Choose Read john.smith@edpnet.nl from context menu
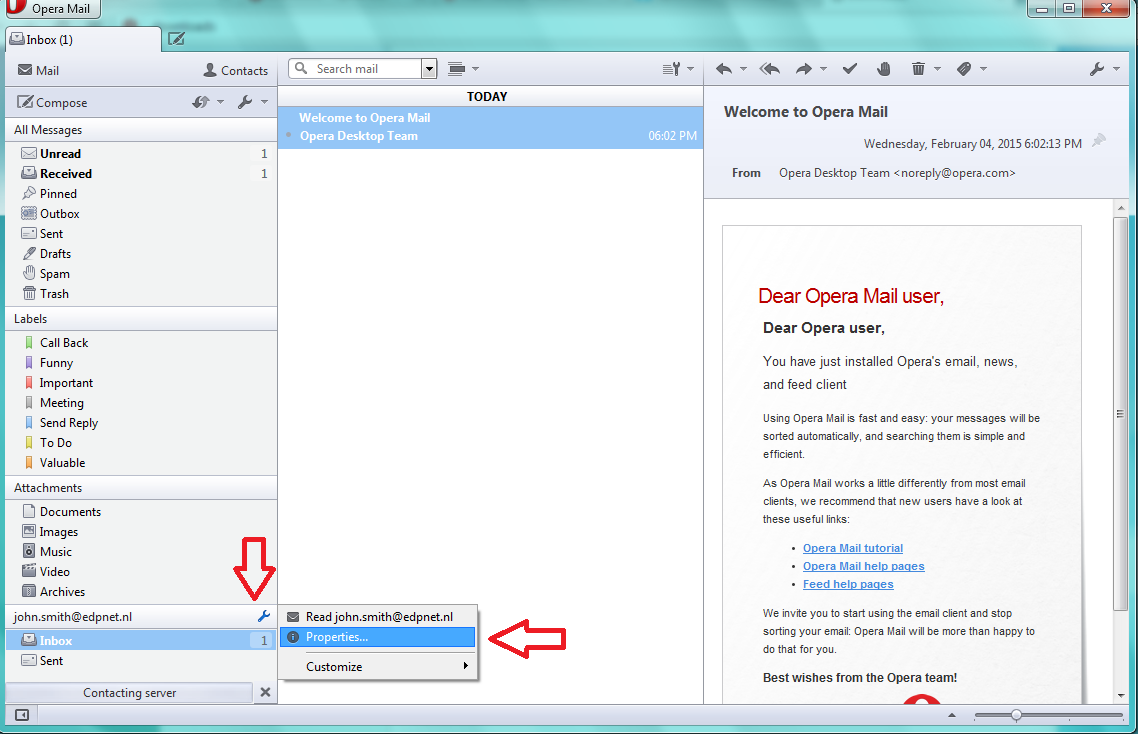 click(x=379, y=617)
